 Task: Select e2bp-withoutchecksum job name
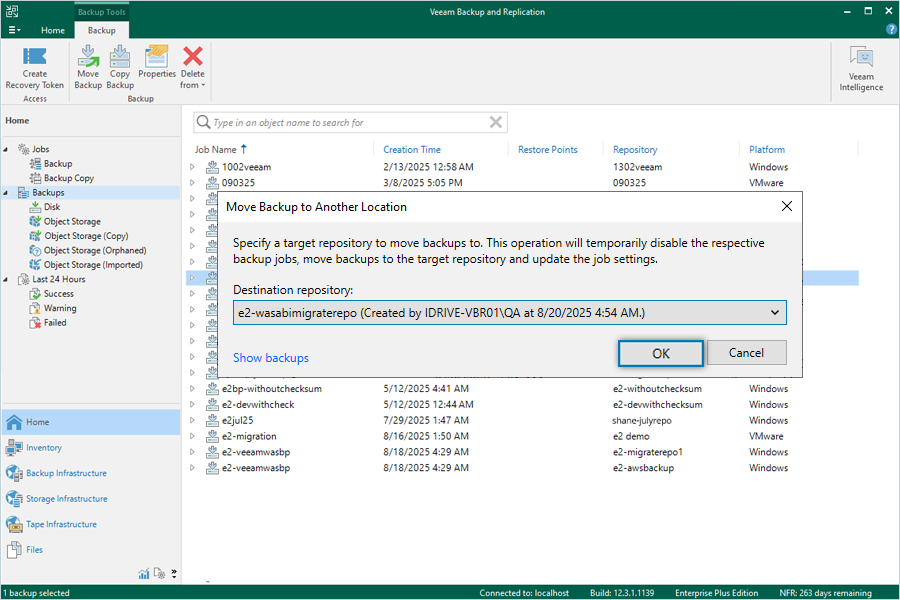tap(272, 389)
